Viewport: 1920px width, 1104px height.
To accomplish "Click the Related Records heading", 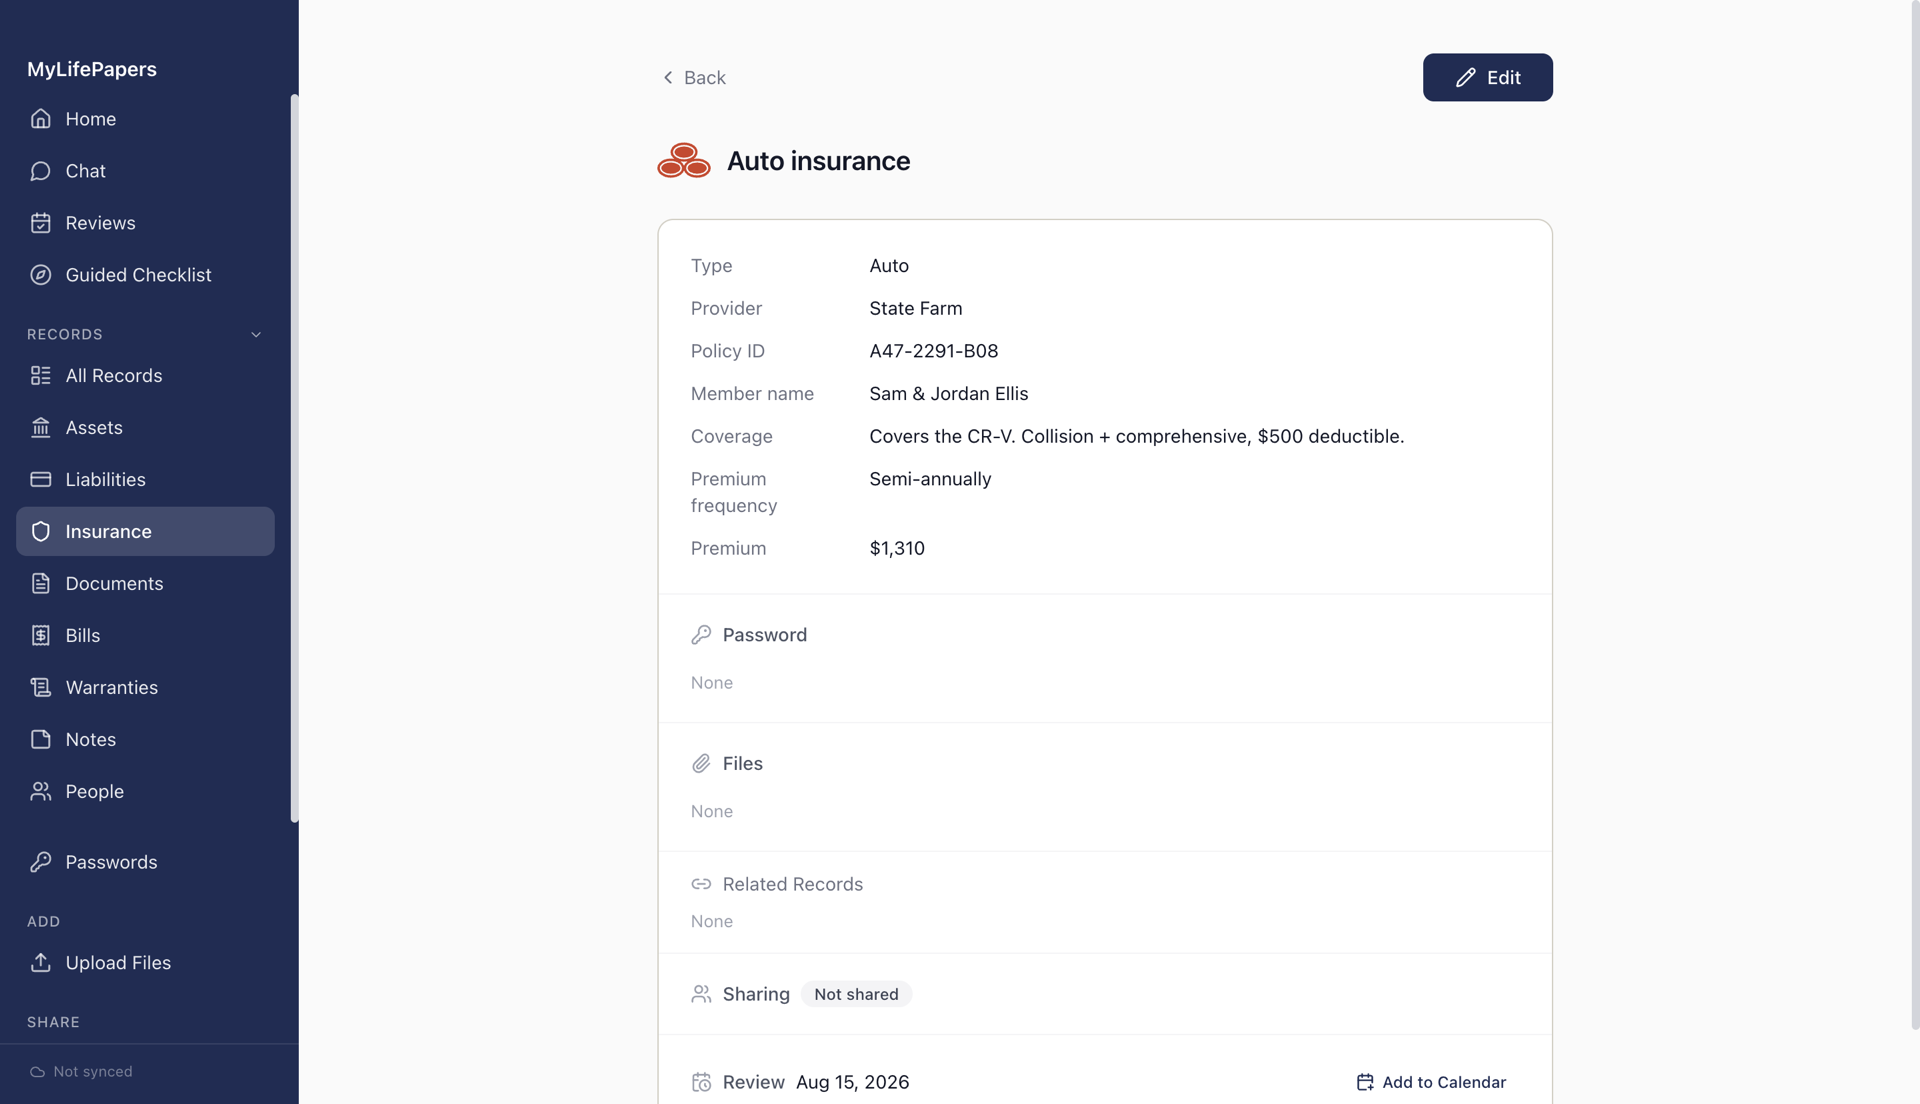I will pos(793,884).
